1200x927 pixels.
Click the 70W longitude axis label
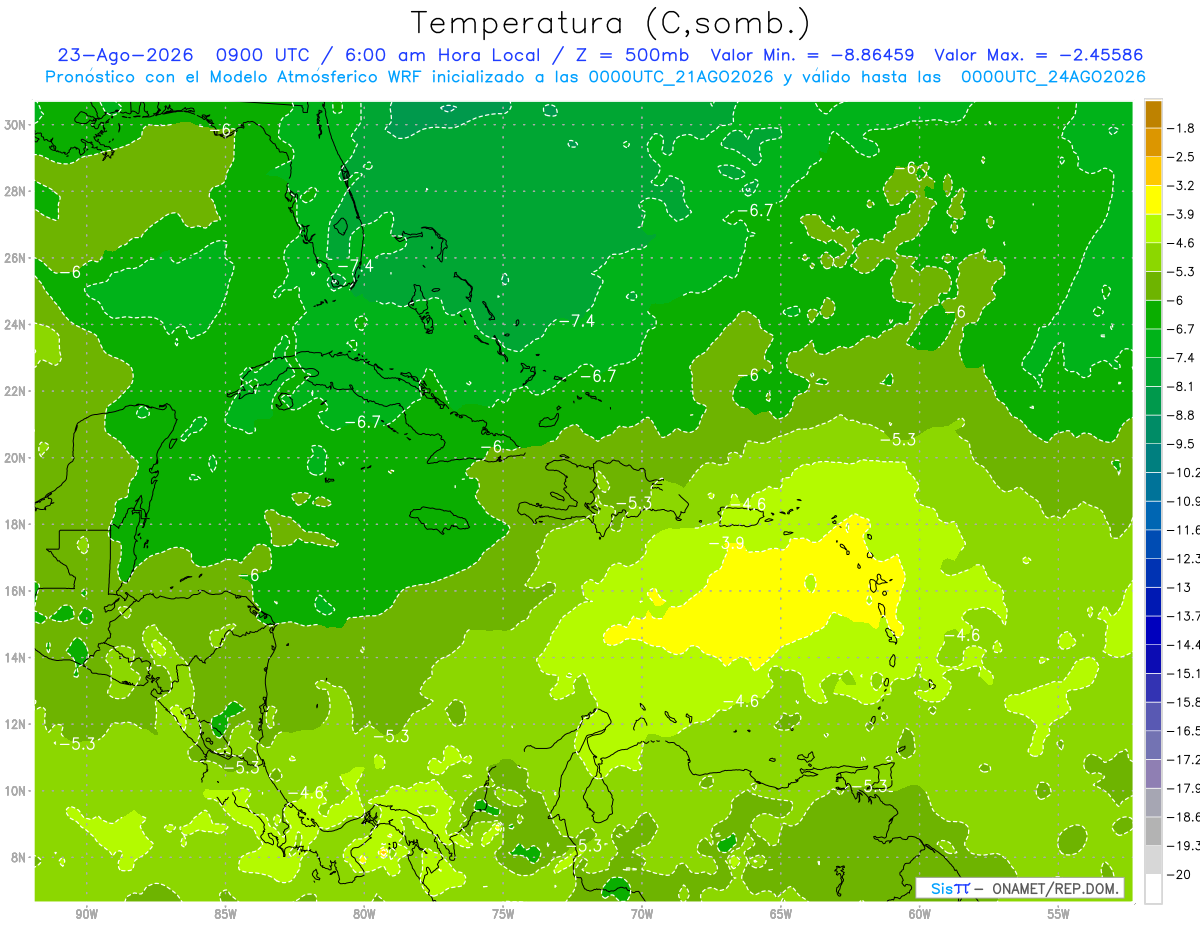(x=642, y=914)
